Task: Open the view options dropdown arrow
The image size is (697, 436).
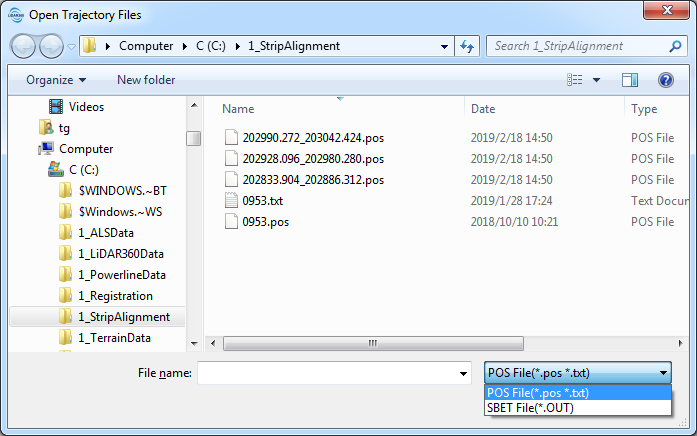Action: click(597, 80)
